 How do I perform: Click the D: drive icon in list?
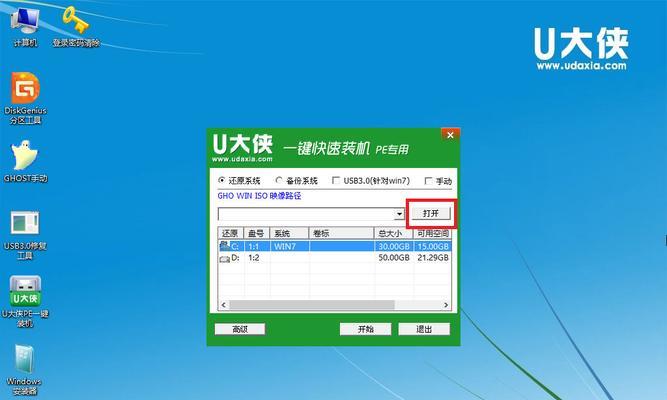(225, 258)
